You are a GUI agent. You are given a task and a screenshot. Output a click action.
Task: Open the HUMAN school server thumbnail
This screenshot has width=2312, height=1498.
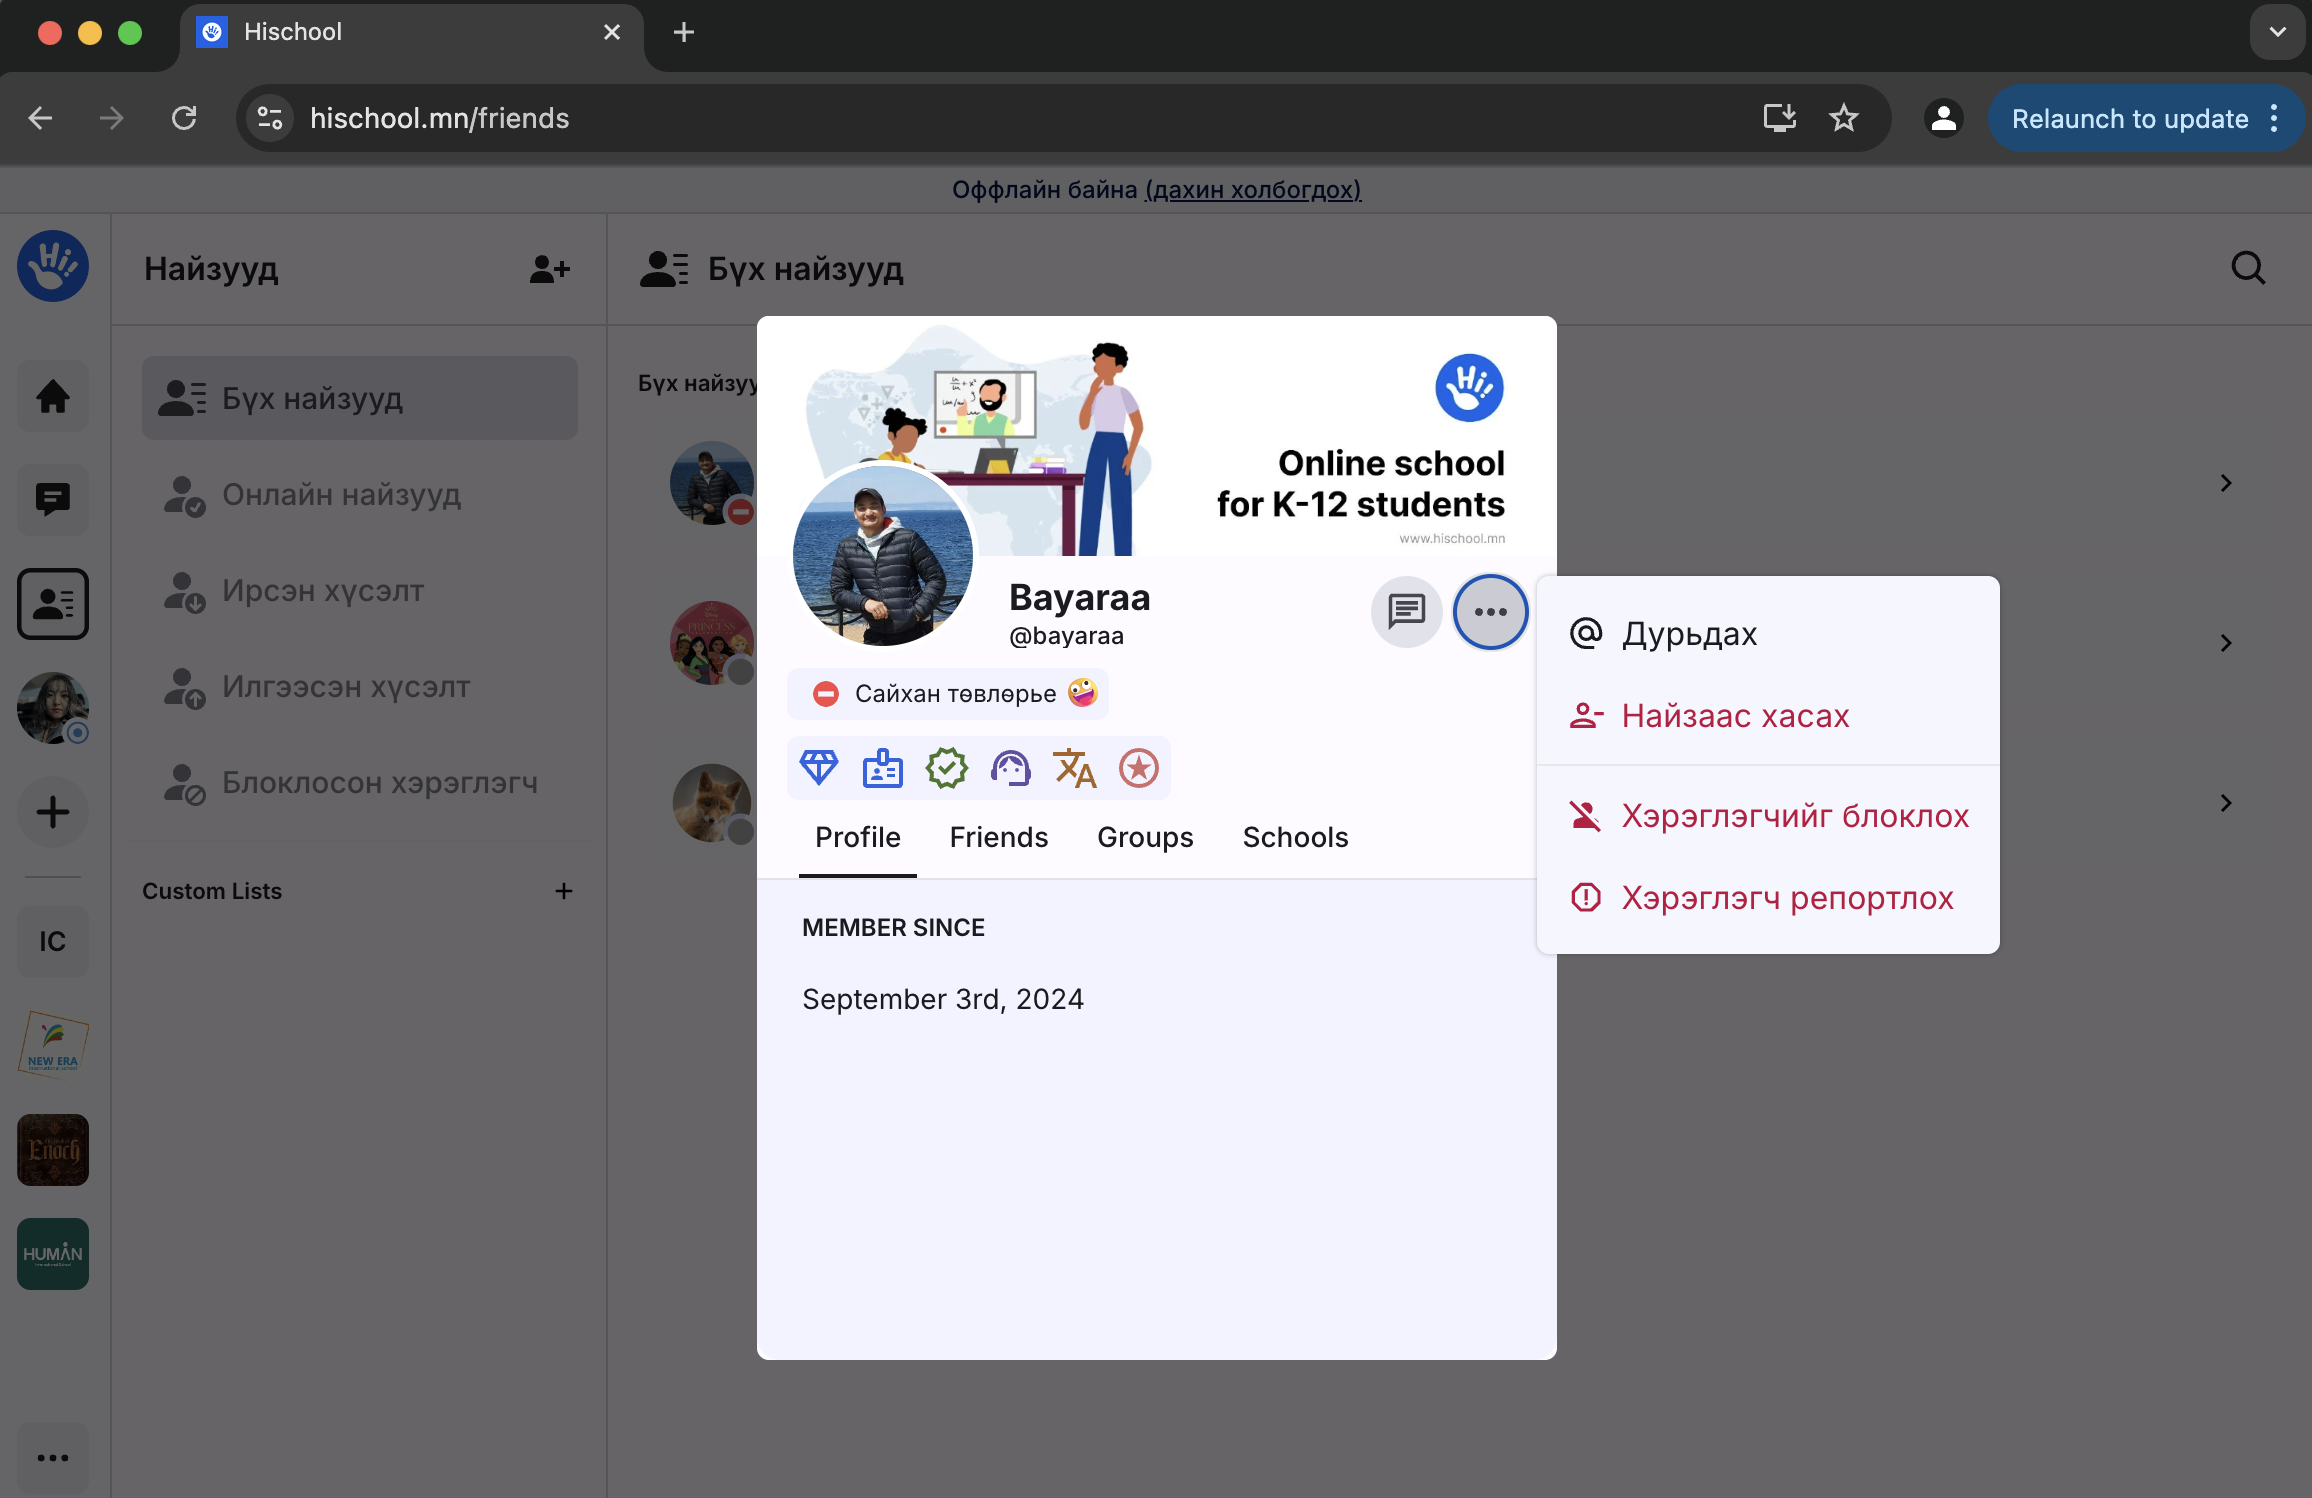[53, 1254]
